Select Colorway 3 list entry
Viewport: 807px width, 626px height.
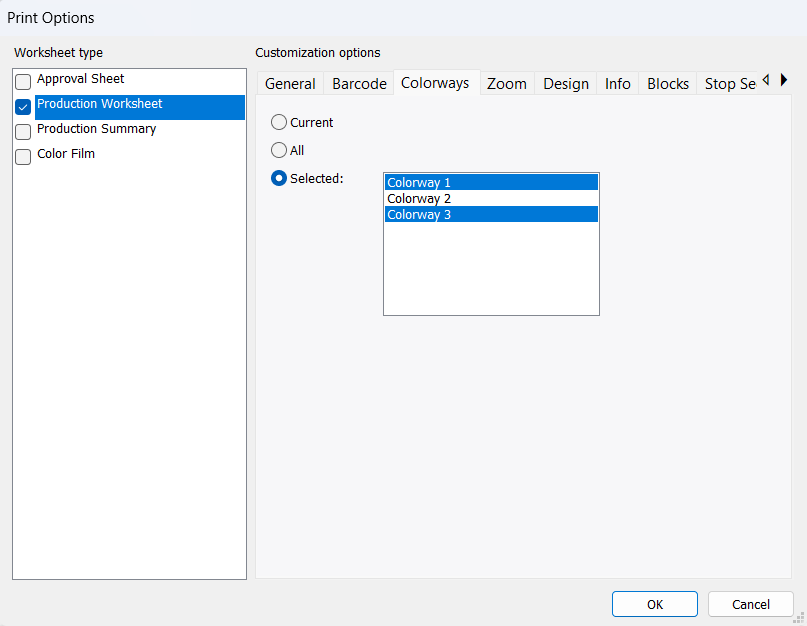click(490, 214)
